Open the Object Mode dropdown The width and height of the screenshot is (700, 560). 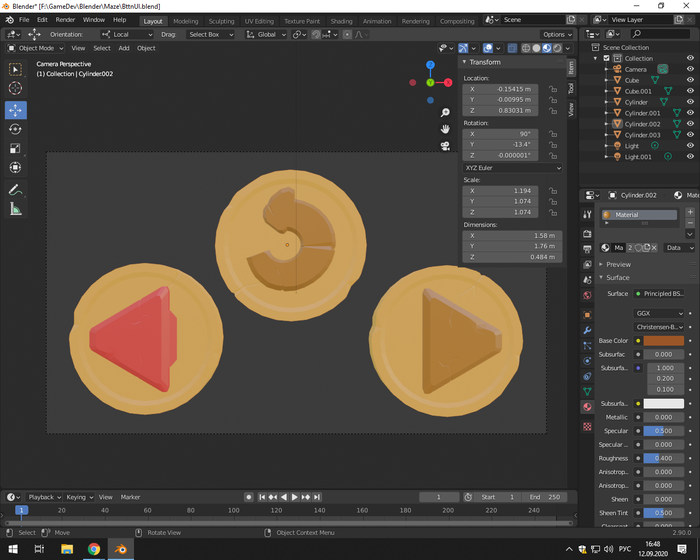coord(35,48)
